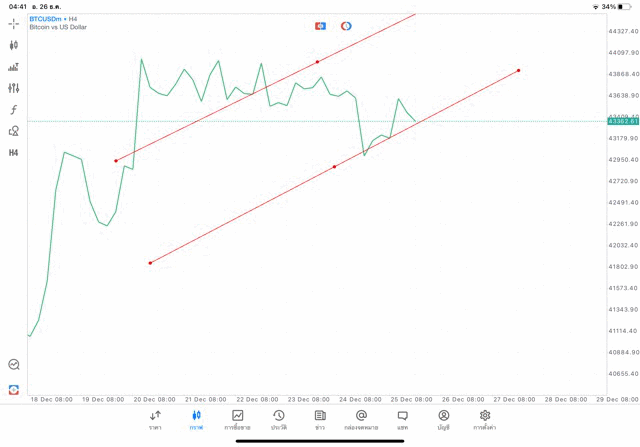The width and height of the screenshot is (640, 447).
Task: Tap the blue camera icon above chart
Action: 320,26
